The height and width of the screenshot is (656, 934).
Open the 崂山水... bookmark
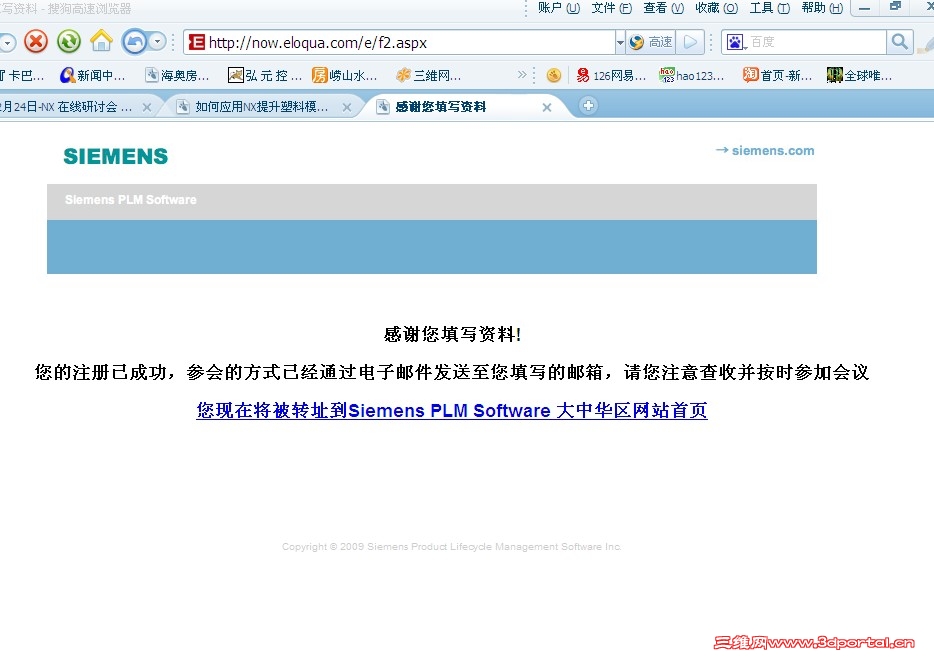(345, 76)
